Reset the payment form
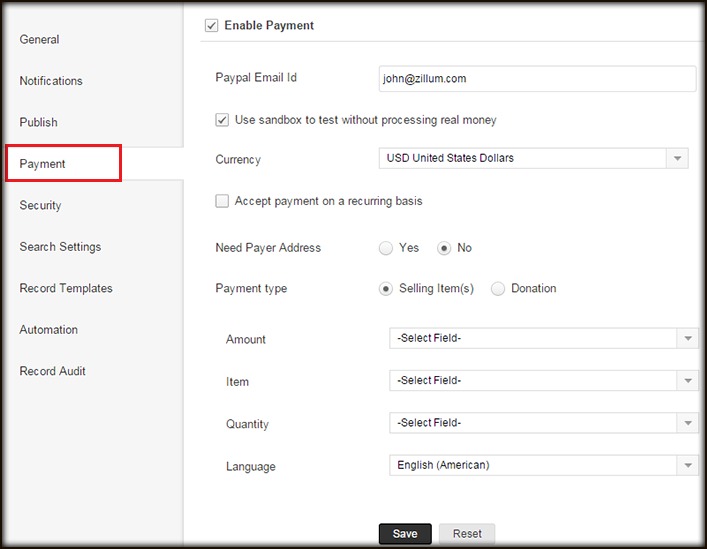 click(x=467, y=534)
